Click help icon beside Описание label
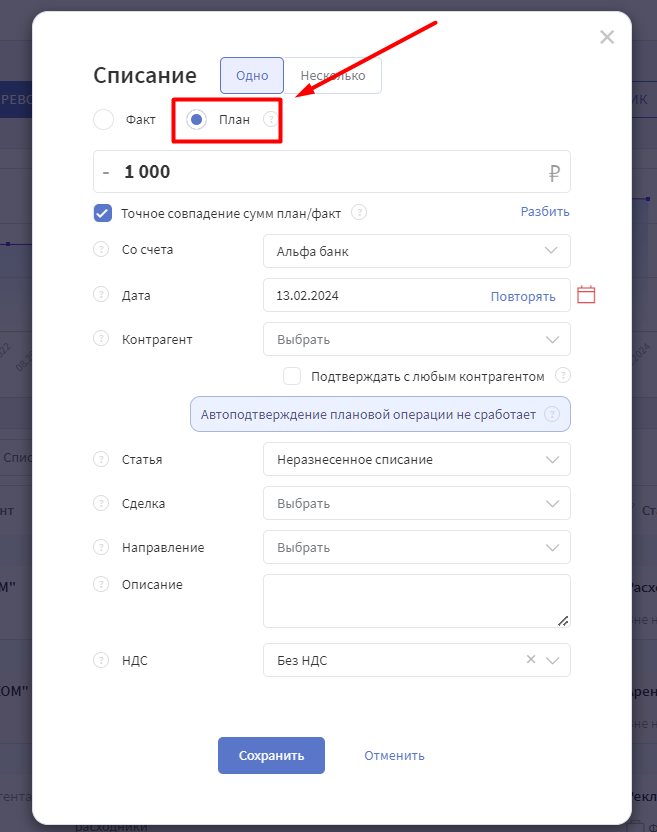The height and width of the screenshot is (832, 657). click(101, 584)
